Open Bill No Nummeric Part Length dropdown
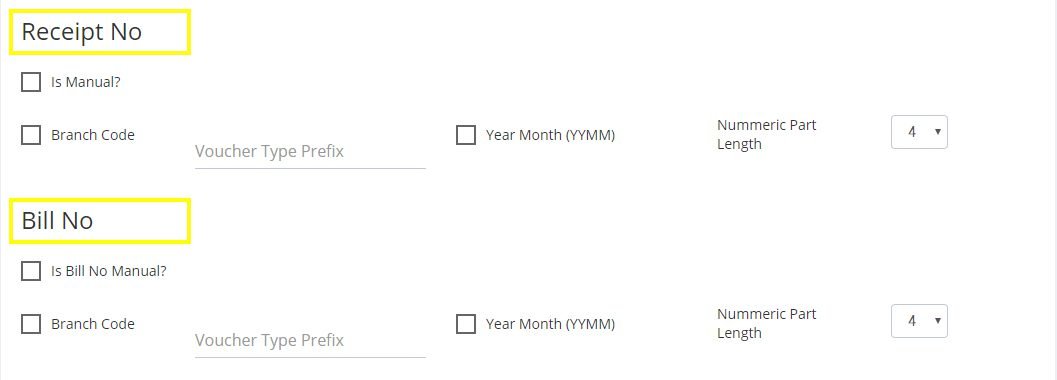 pyautogui.click(x=919, y=321)
